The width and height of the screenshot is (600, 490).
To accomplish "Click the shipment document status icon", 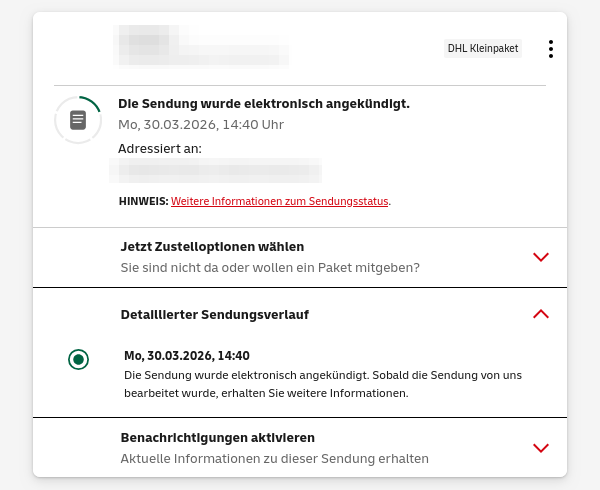I will (78, 120).
